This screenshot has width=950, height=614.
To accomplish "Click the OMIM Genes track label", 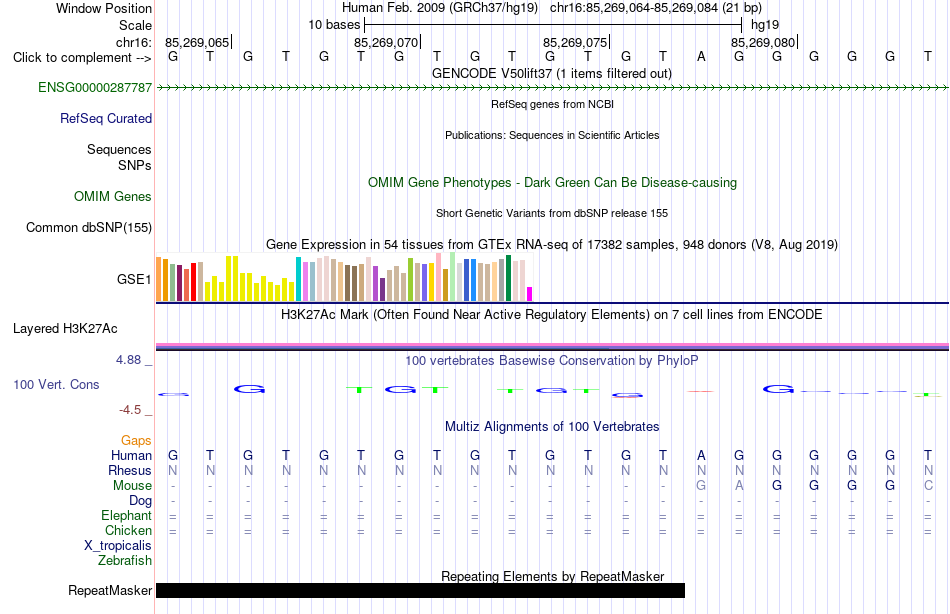I will pyautogui.click(x=113, y=197).
